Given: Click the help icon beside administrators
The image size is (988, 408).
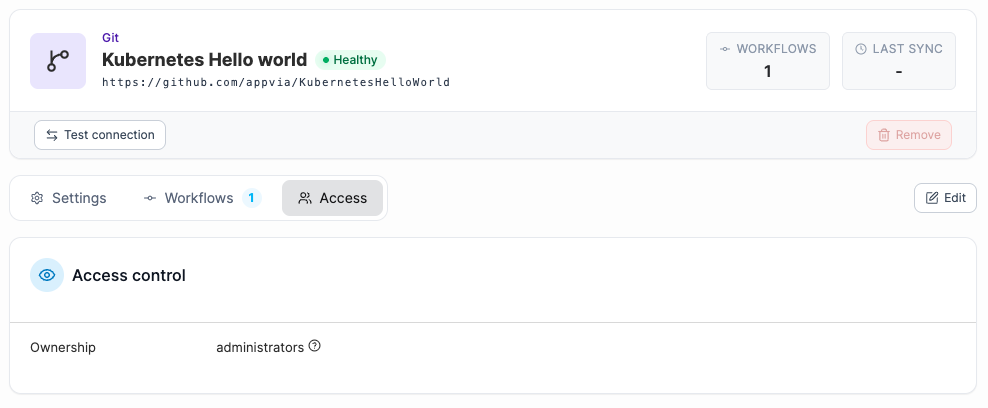Looking at the screenshot, I should click(x=314, y=346).
